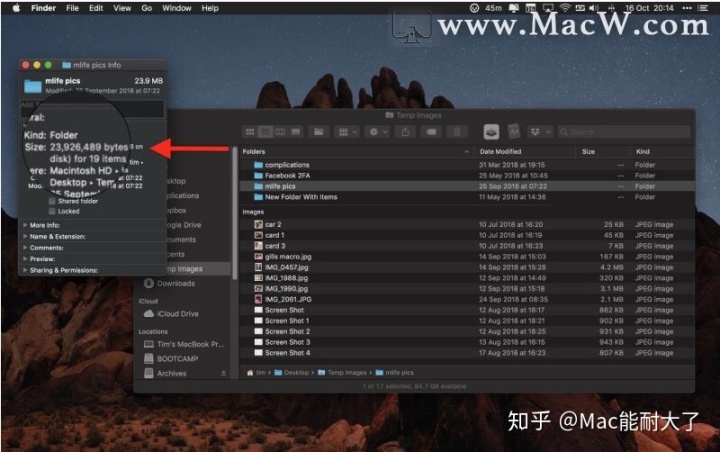Image resolution: width=720 pixels, height=452 pixels.
Task: Switch Finder to icon view
Action: pyautogui.click(x=250, y=132)
